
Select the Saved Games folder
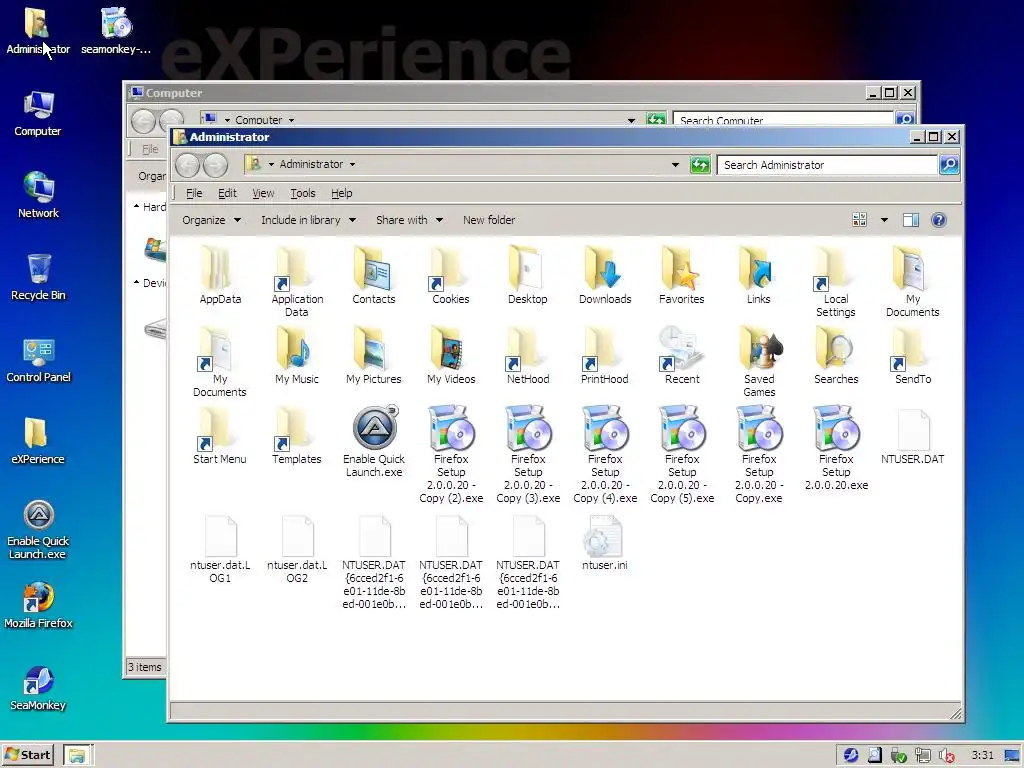pos(759,362)
